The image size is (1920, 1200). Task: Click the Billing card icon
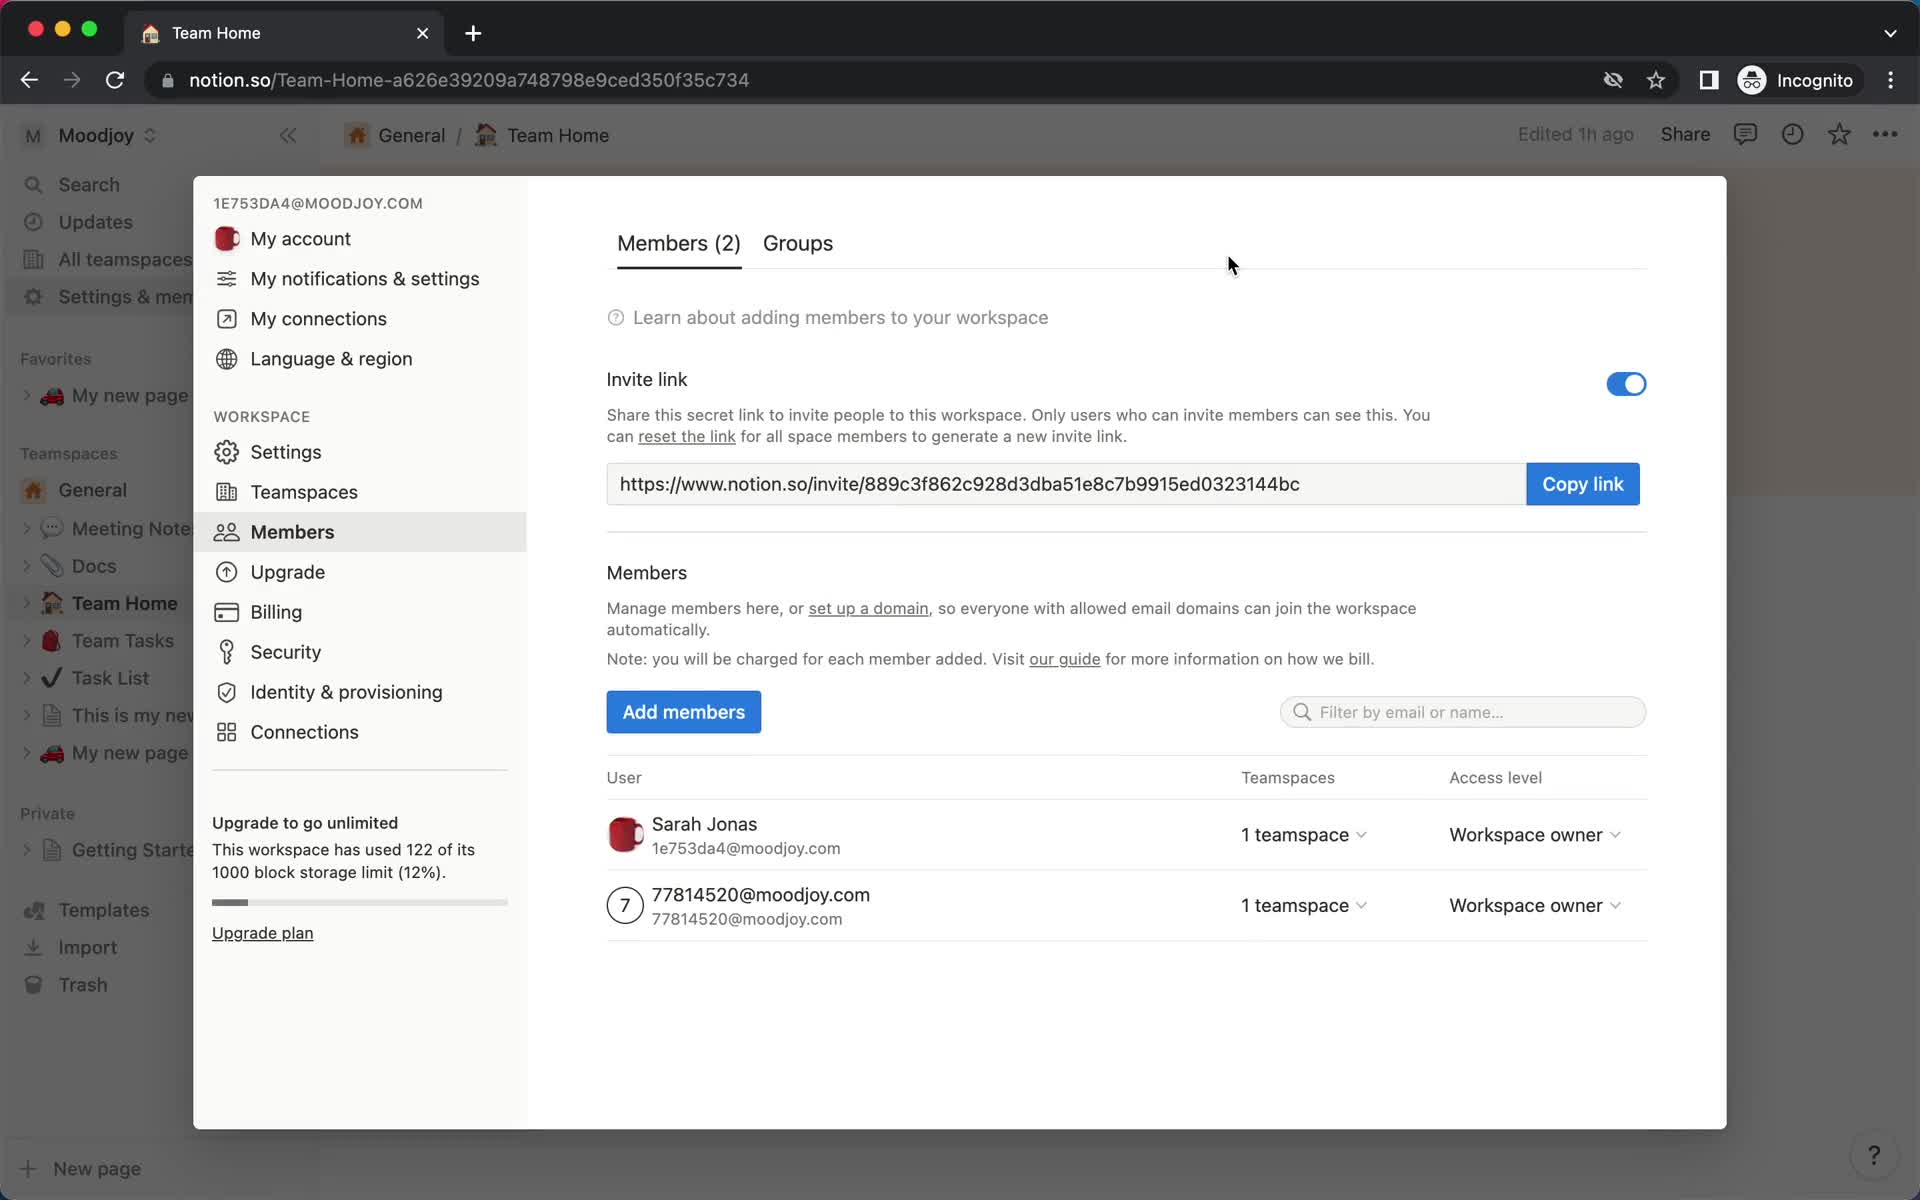point(227,612)
